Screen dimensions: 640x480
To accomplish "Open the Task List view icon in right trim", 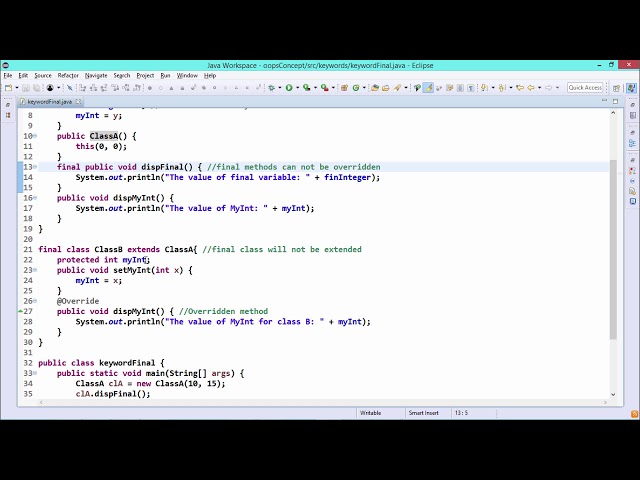I will pyautogui.click(x=632, y=116).
